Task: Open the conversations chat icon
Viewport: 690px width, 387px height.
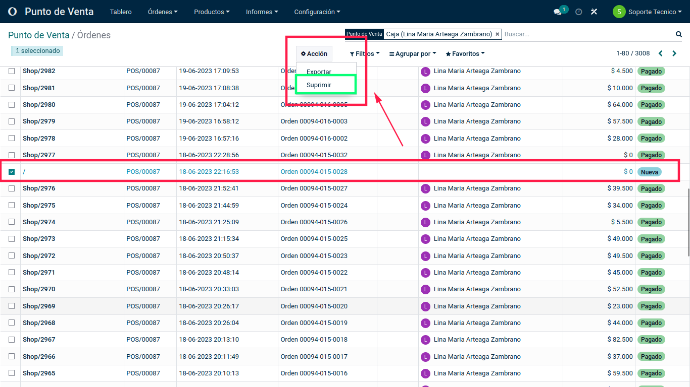Action: (558, 12)
